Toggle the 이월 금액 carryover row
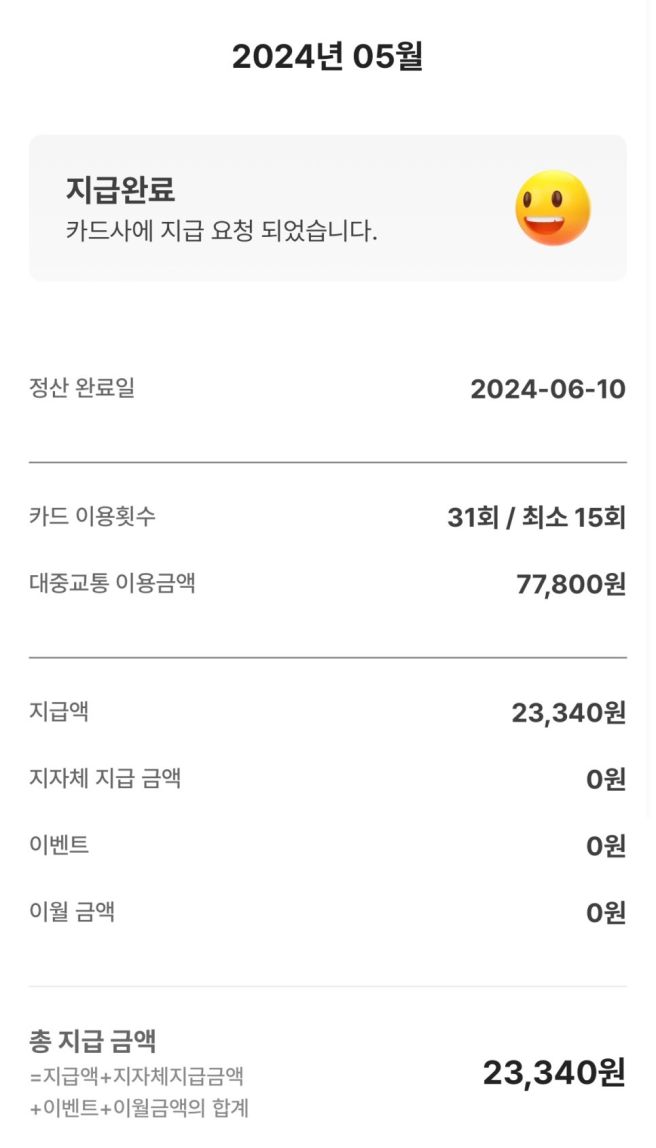 (x=328, y=912)
